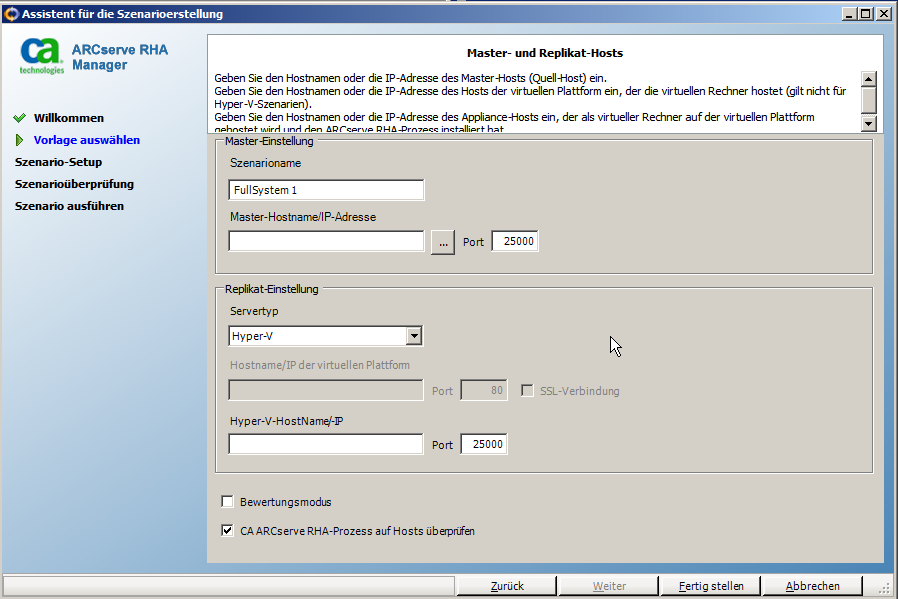Uncheck CA ARCserve RHA-Prozess auf Hosts überprüfen
The height and width of the screenshot is (599, 898).
[227, 530]
